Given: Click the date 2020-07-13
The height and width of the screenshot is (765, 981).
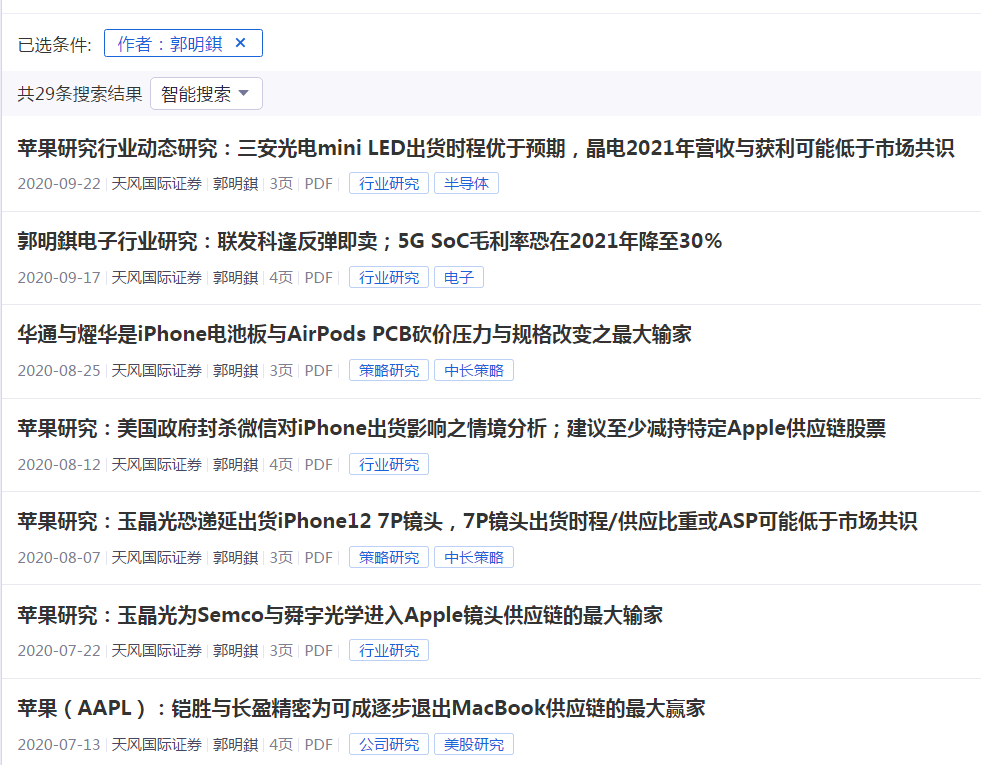Looking at the screenshot, I should [59, 745].
